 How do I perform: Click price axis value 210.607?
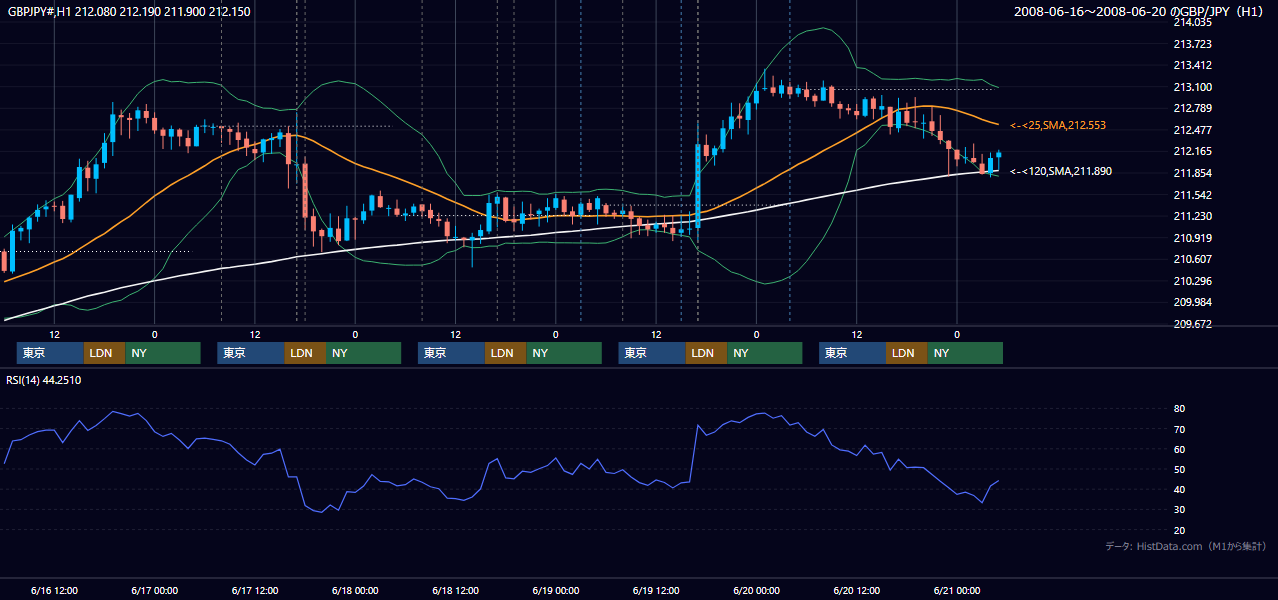[1192, 259]
